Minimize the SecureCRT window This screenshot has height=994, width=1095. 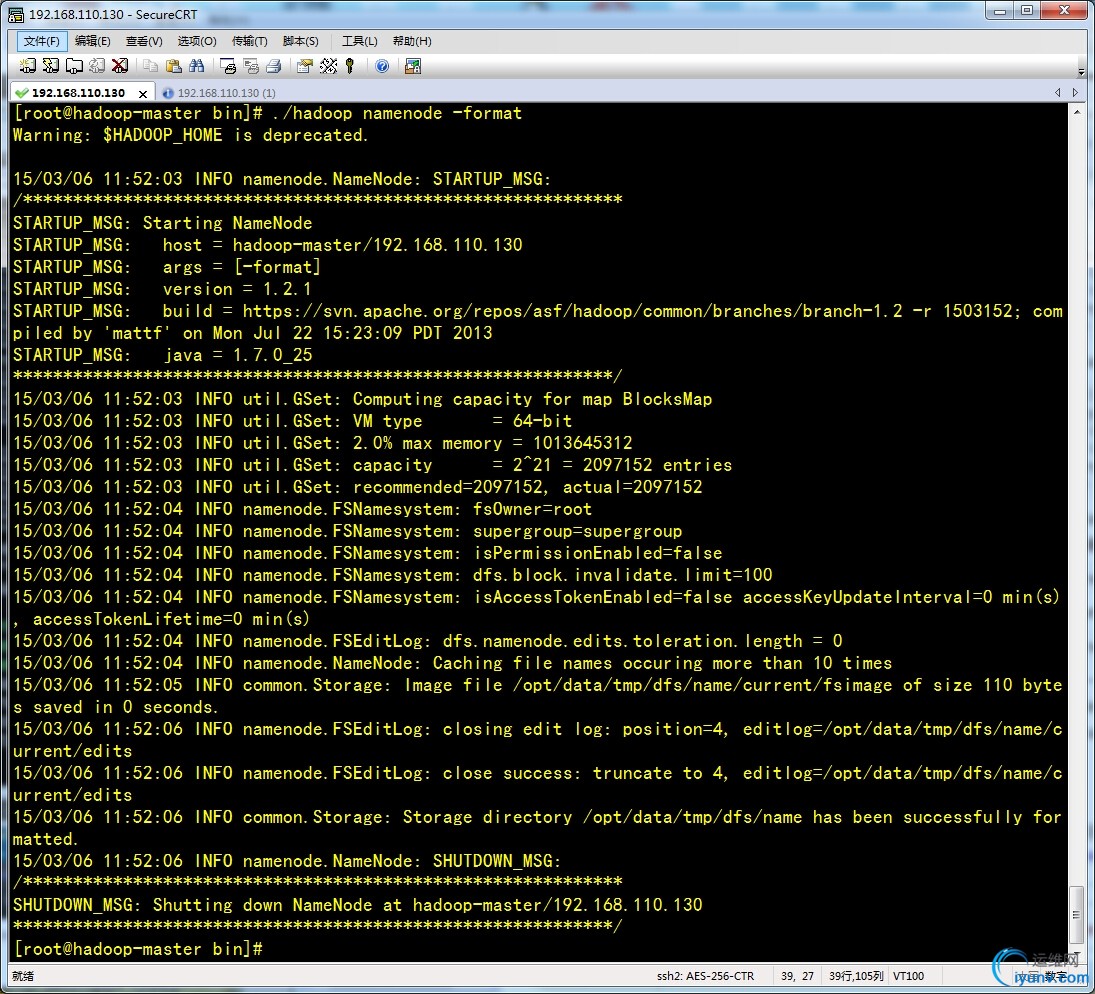(x=1000, y=10)
